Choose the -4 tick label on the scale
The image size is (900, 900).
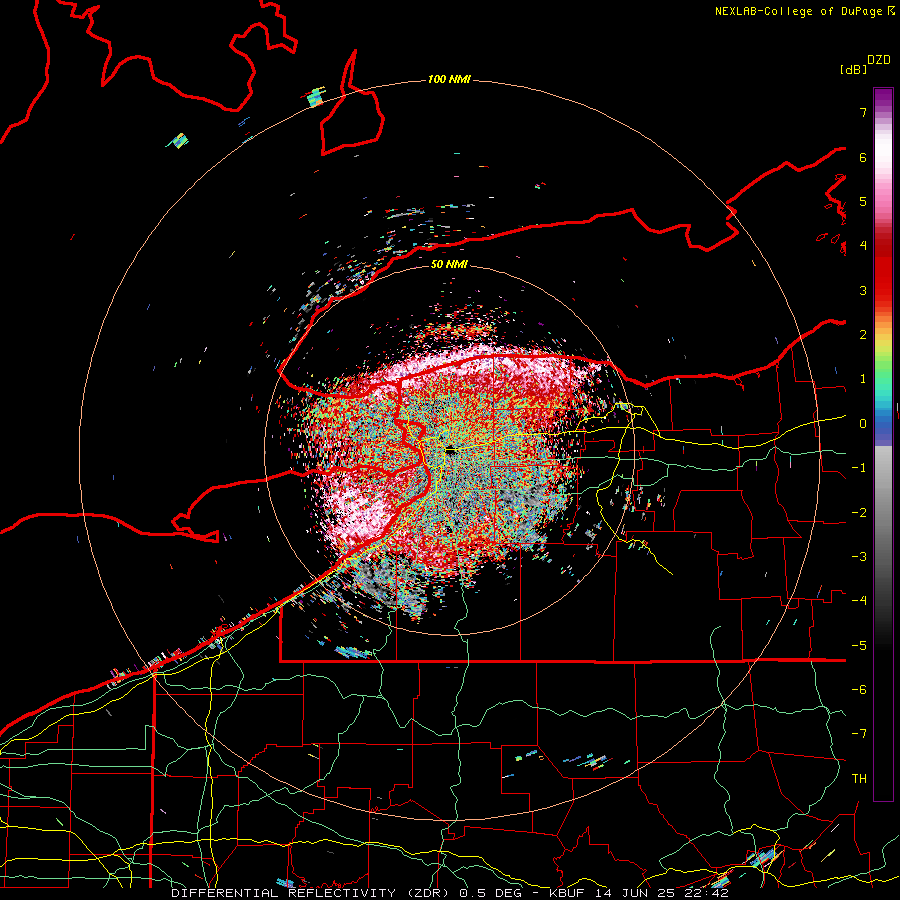(x=859, y=601)
